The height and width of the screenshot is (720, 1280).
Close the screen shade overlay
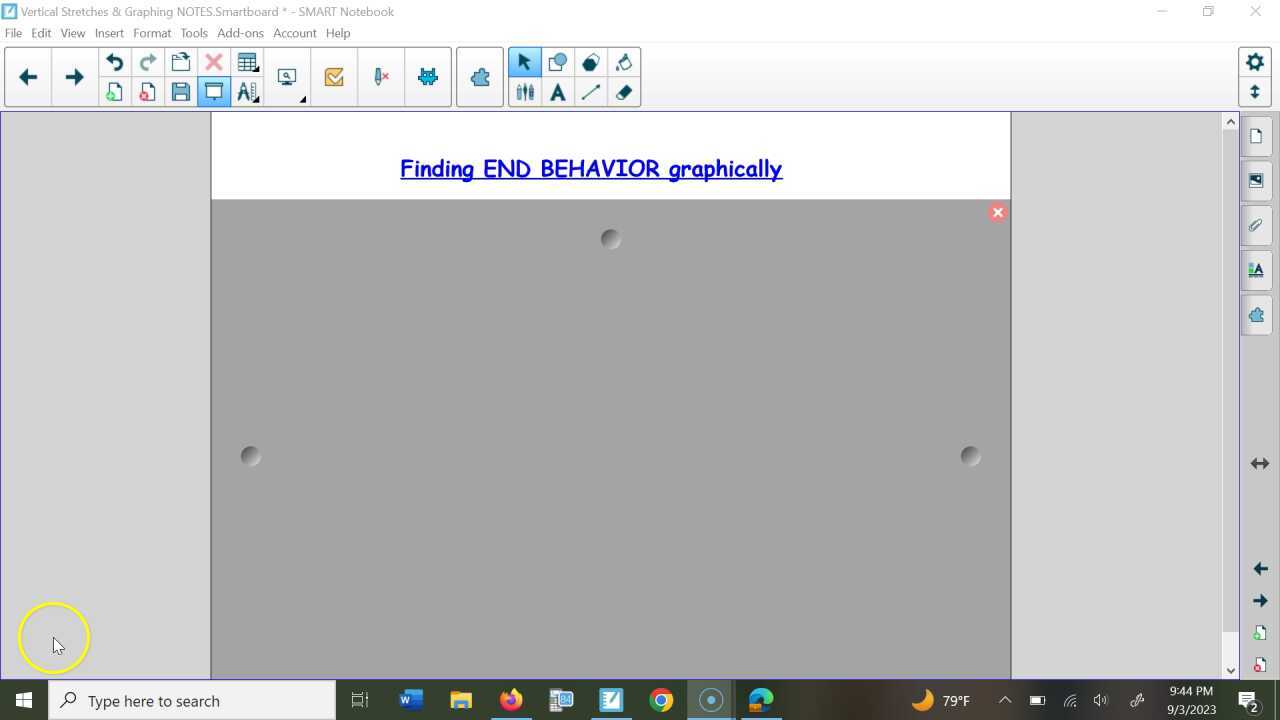point(997,212)
